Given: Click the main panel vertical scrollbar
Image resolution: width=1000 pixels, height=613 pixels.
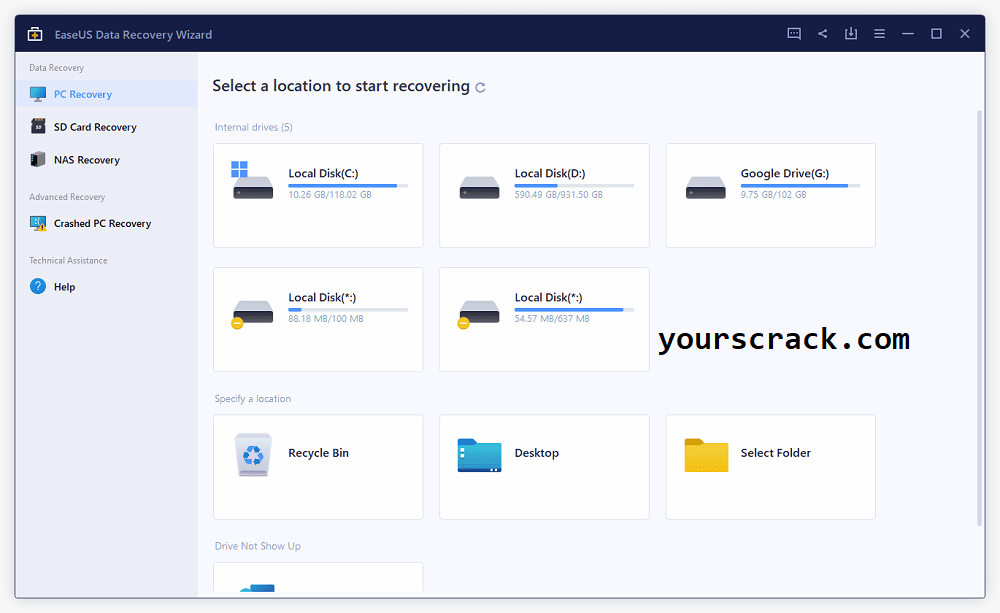Looking at the screenshot, I should 980,318.
